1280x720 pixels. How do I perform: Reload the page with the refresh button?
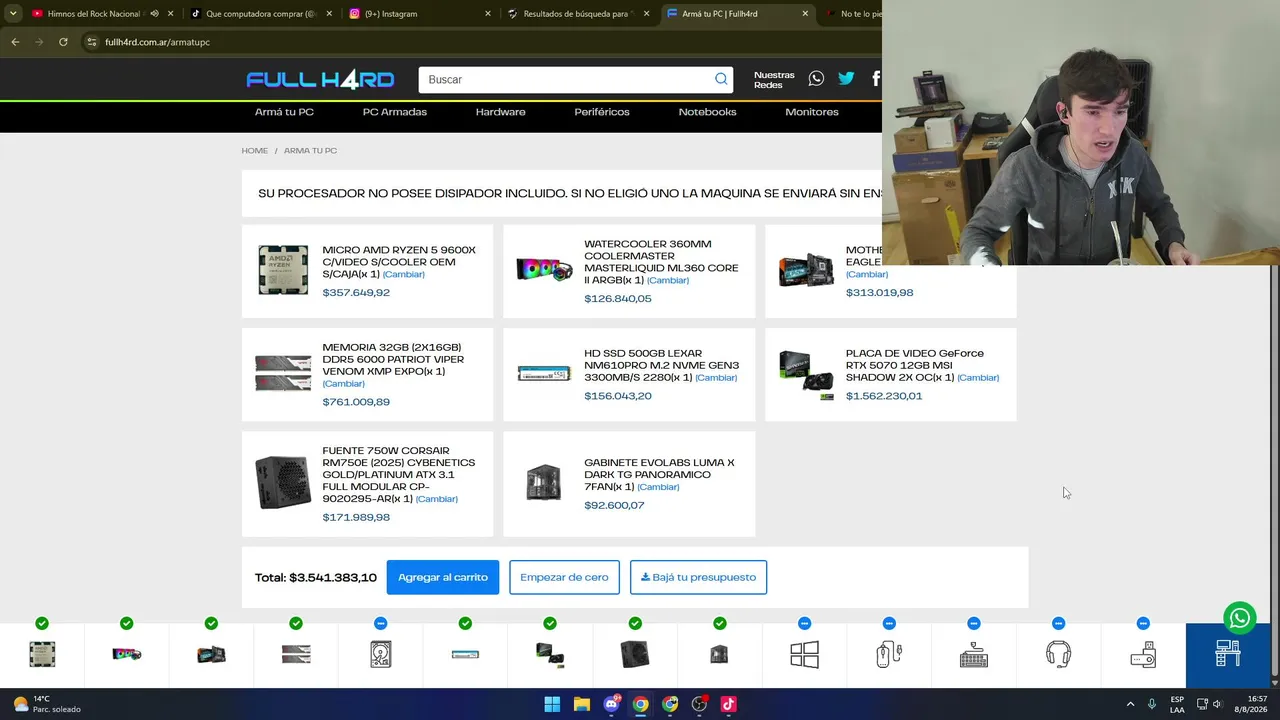tap(63, 42)
